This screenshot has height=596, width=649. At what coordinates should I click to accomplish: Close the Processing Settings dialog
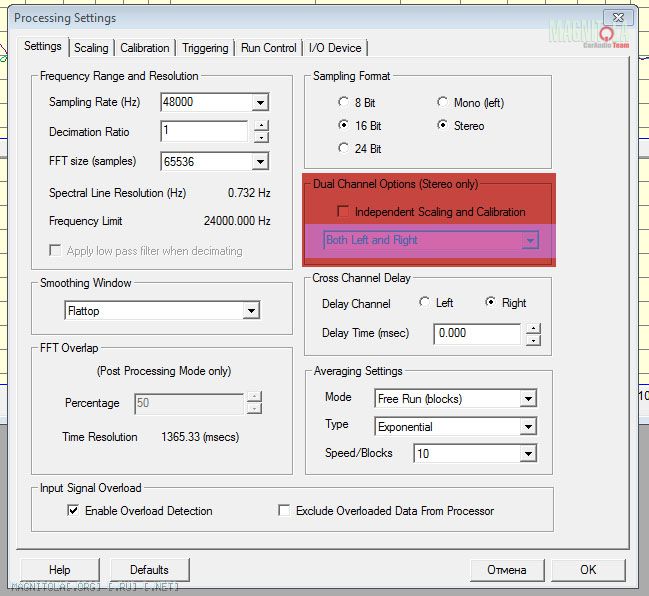coord(618,18)
